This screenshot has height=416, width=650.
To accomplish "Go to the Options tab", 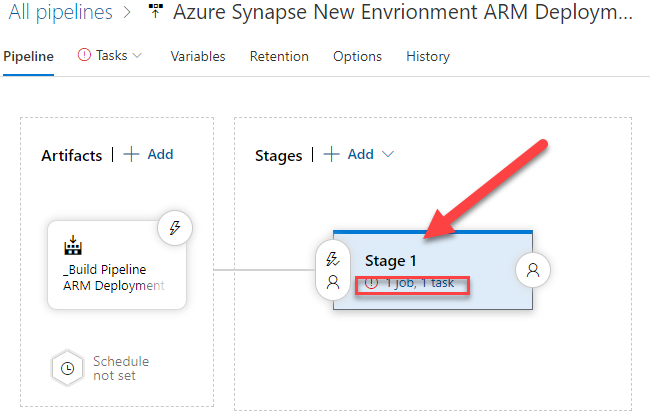I will tap(357, 57).
